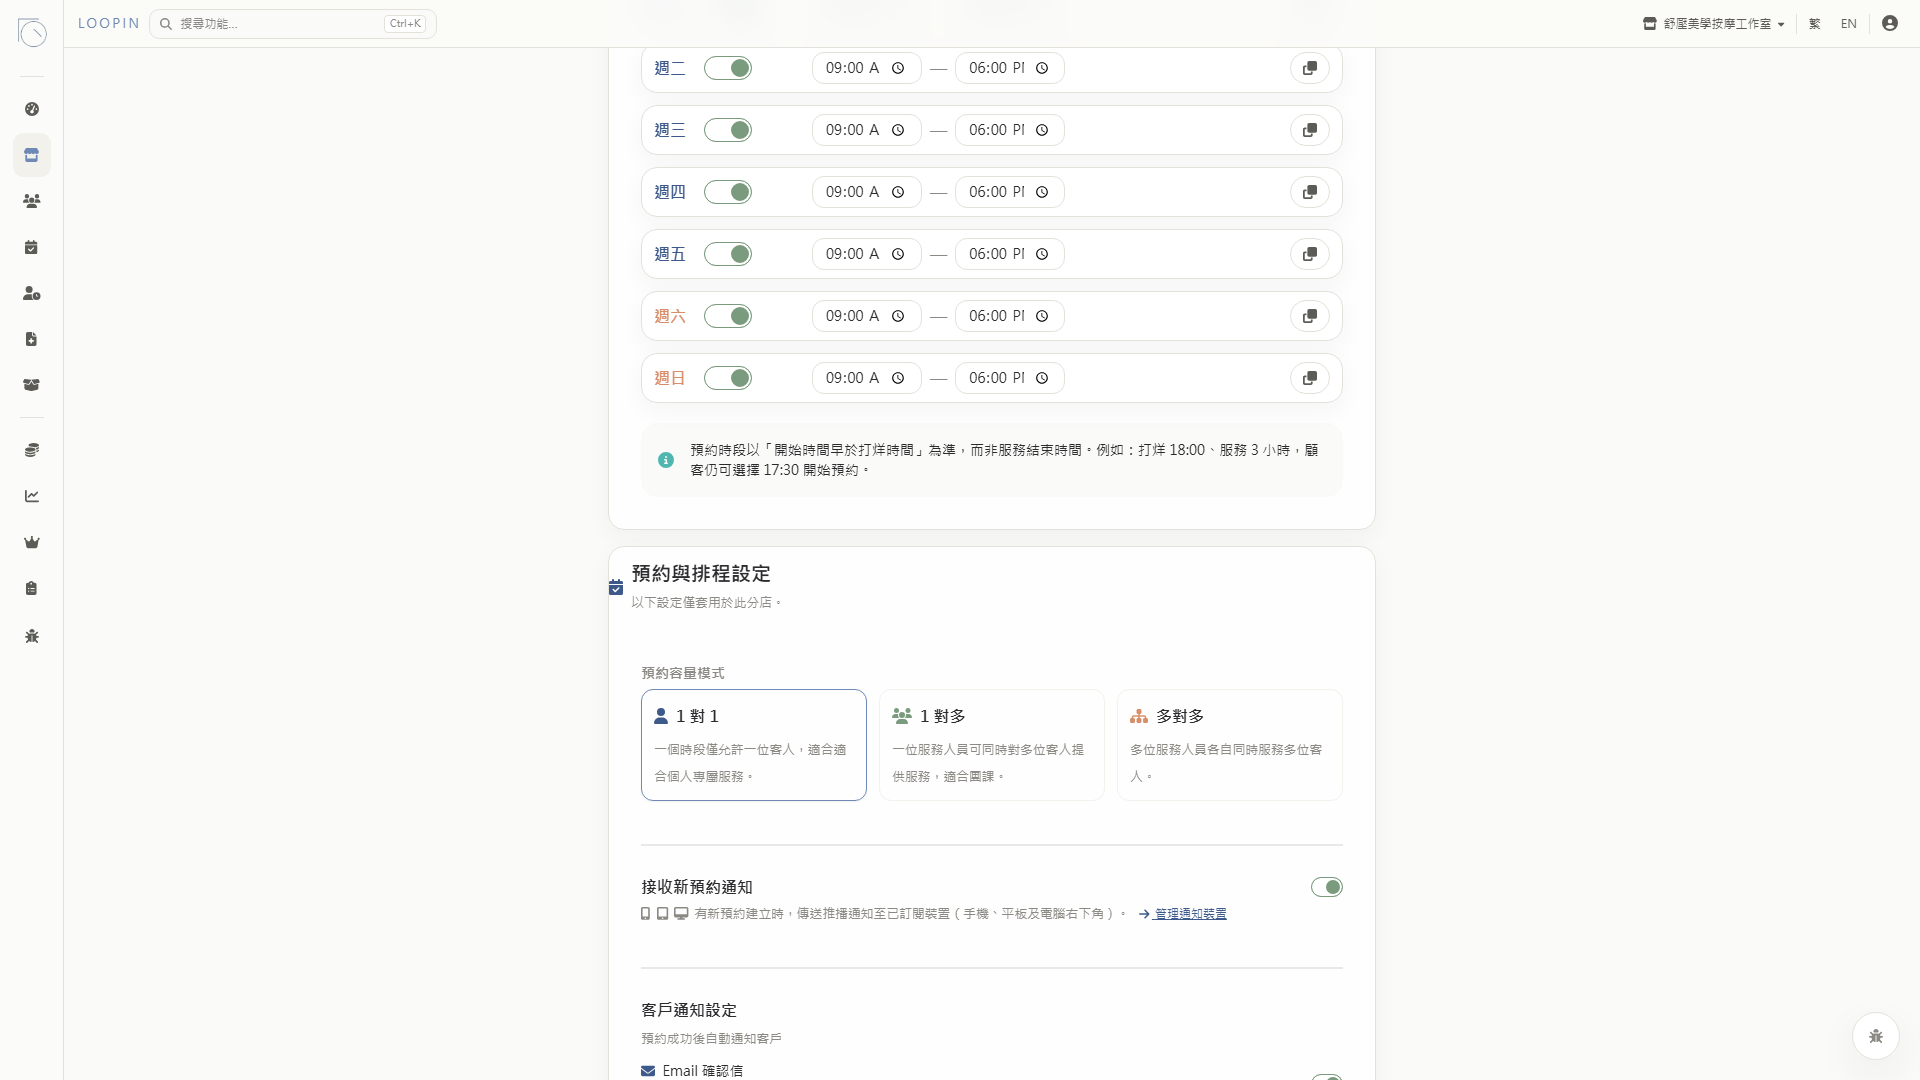Select the 多對多 capacity mode

pos(1230,745)
